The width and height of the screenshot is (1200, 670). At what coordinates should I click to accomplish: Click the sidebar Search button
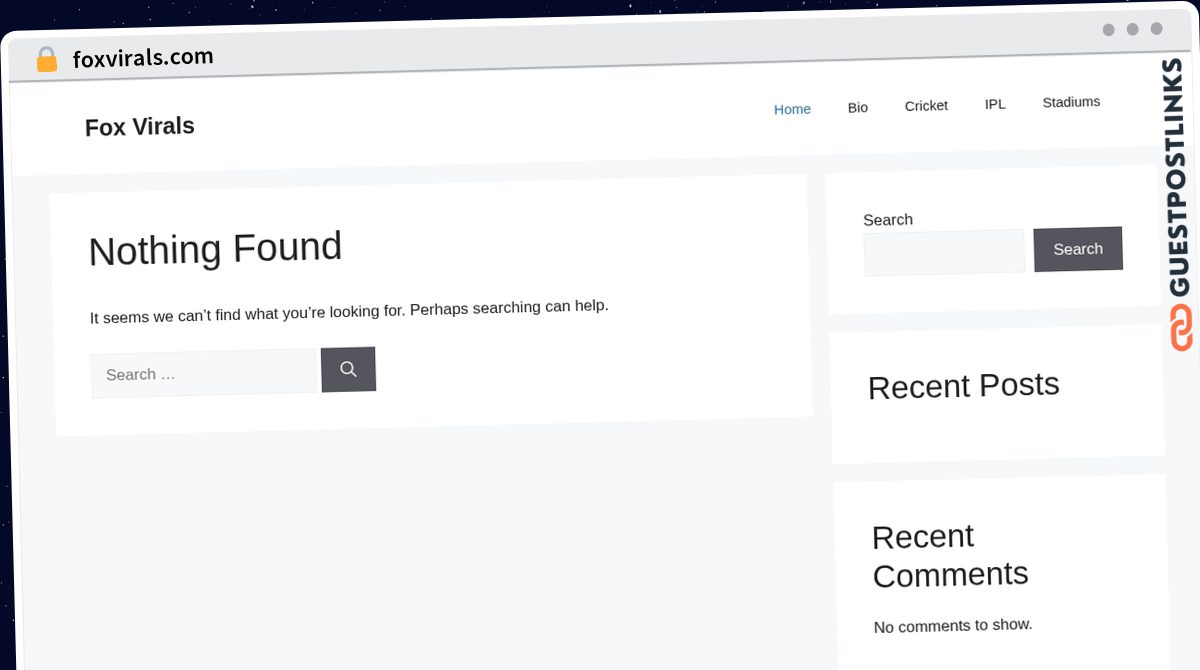[1078, 249]
